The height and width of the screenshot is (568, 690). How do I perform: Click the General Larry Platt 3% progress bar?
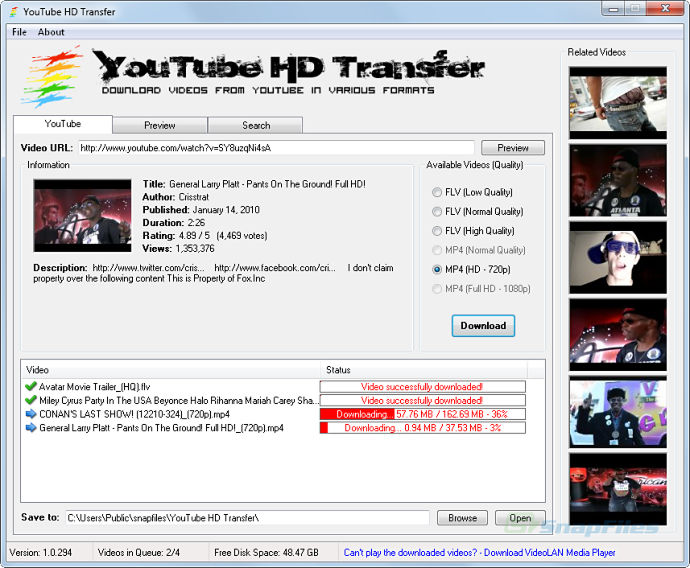coord(422,428)
